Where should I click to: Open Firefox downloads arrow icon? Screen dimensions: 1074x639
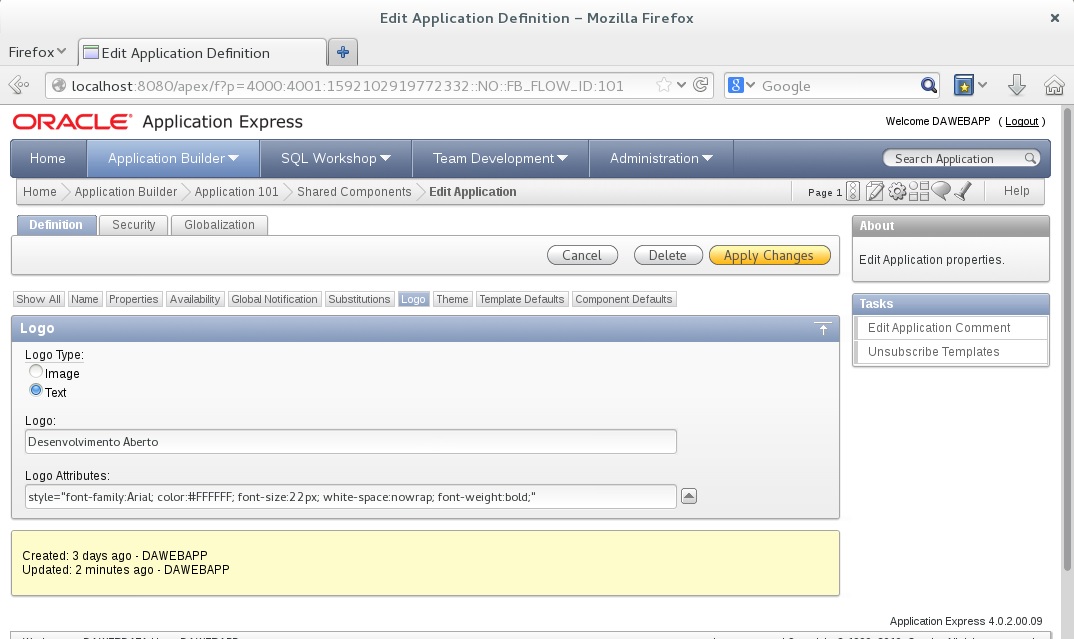(x=1017, y=86)
